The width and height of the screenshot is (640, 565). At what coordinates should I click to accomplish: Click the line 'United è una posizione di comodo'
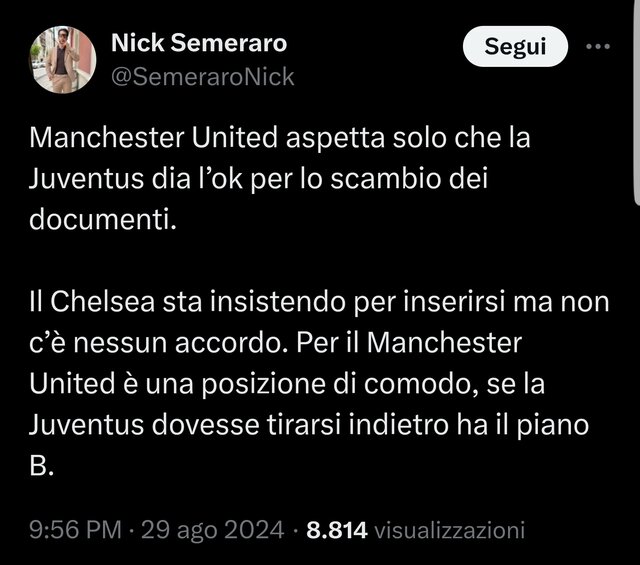point(287,384)
